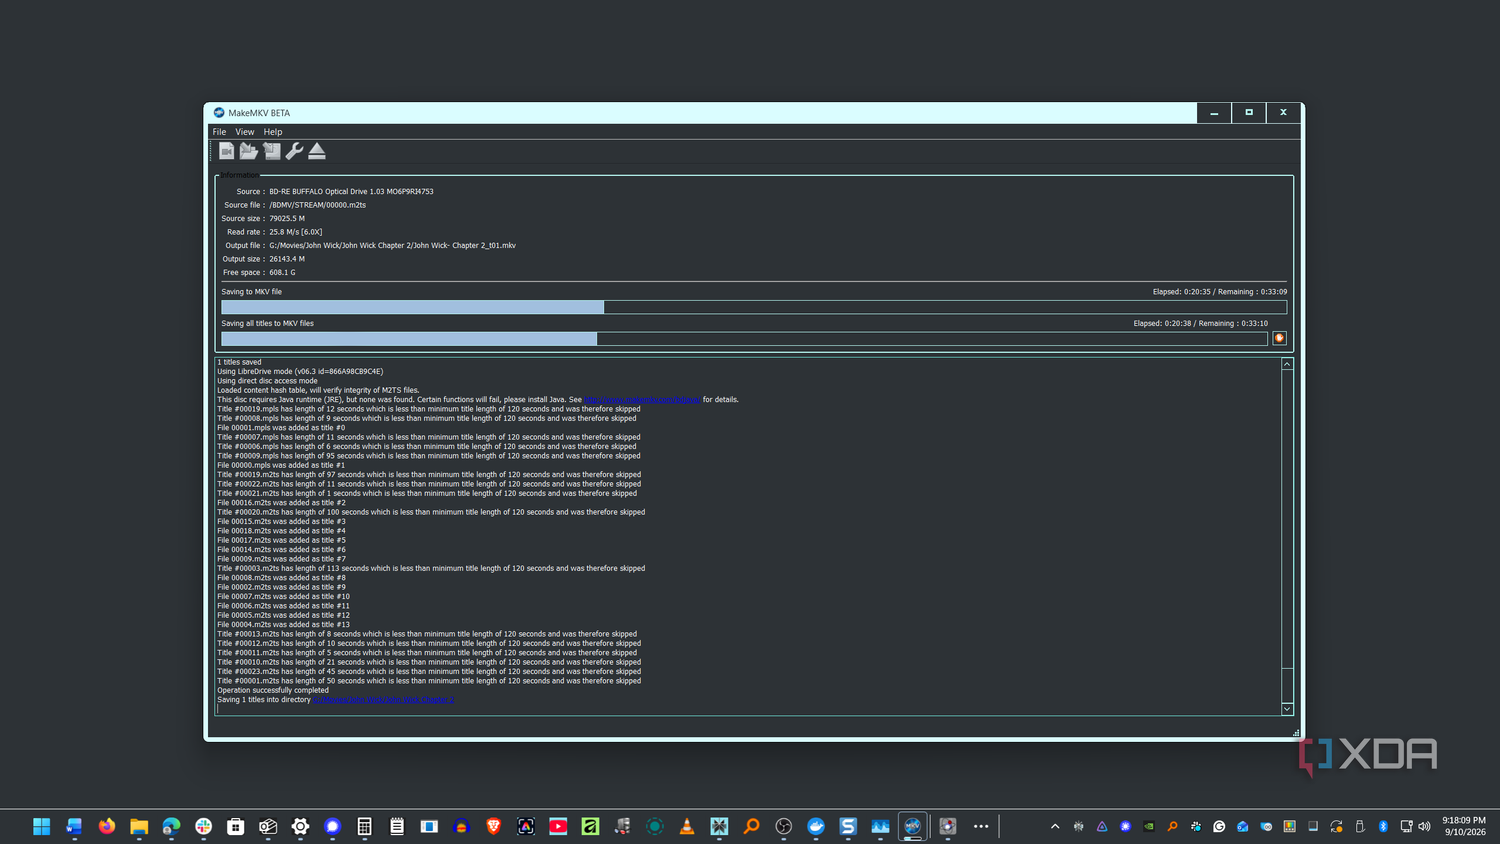
Task: Open the File menu
Action: (x=219, y=132)
